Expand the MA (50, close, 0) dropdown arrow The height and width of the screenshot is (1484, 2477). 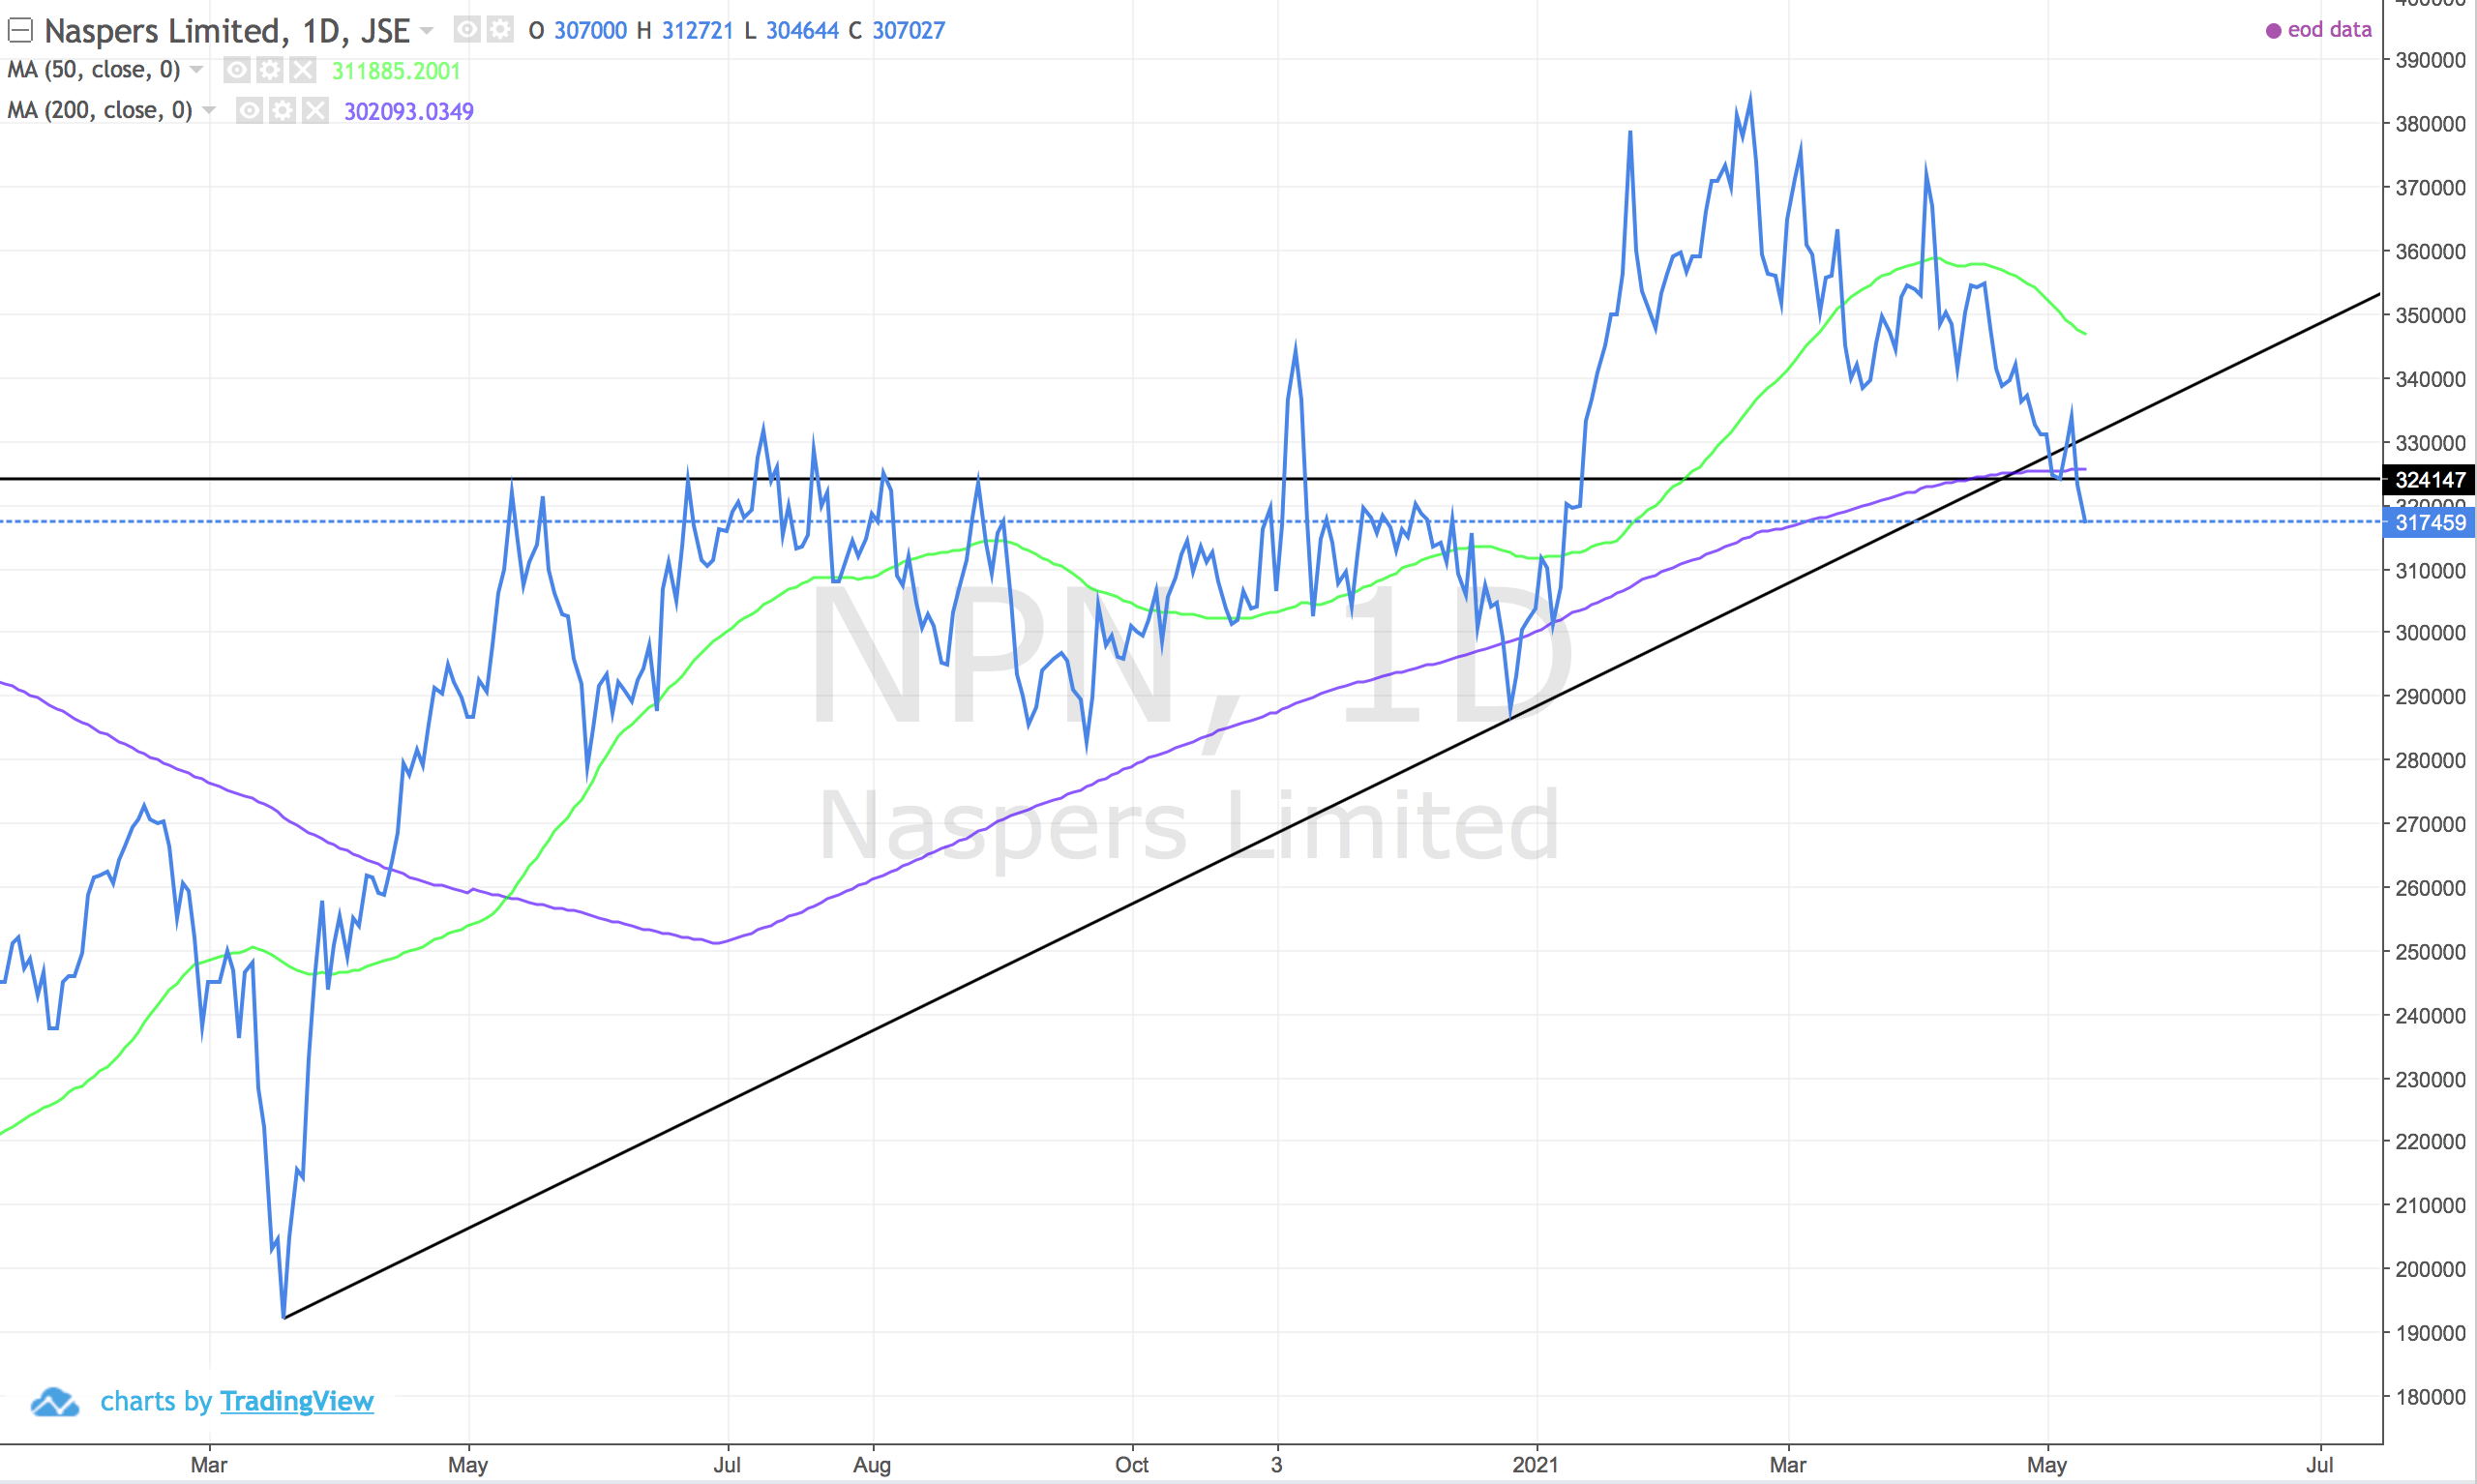[x=197, y=70]
